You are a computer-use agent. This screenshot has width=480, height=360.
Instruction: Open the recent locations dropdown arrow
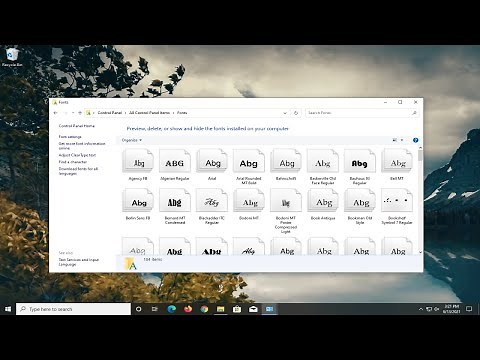[73, 113]
